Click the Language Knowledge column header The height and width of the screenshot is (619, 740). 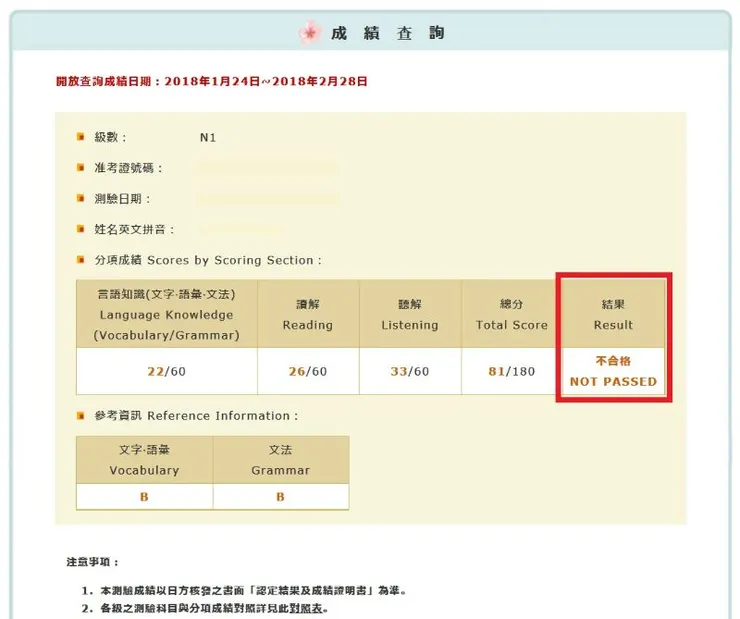coord(167,314)
